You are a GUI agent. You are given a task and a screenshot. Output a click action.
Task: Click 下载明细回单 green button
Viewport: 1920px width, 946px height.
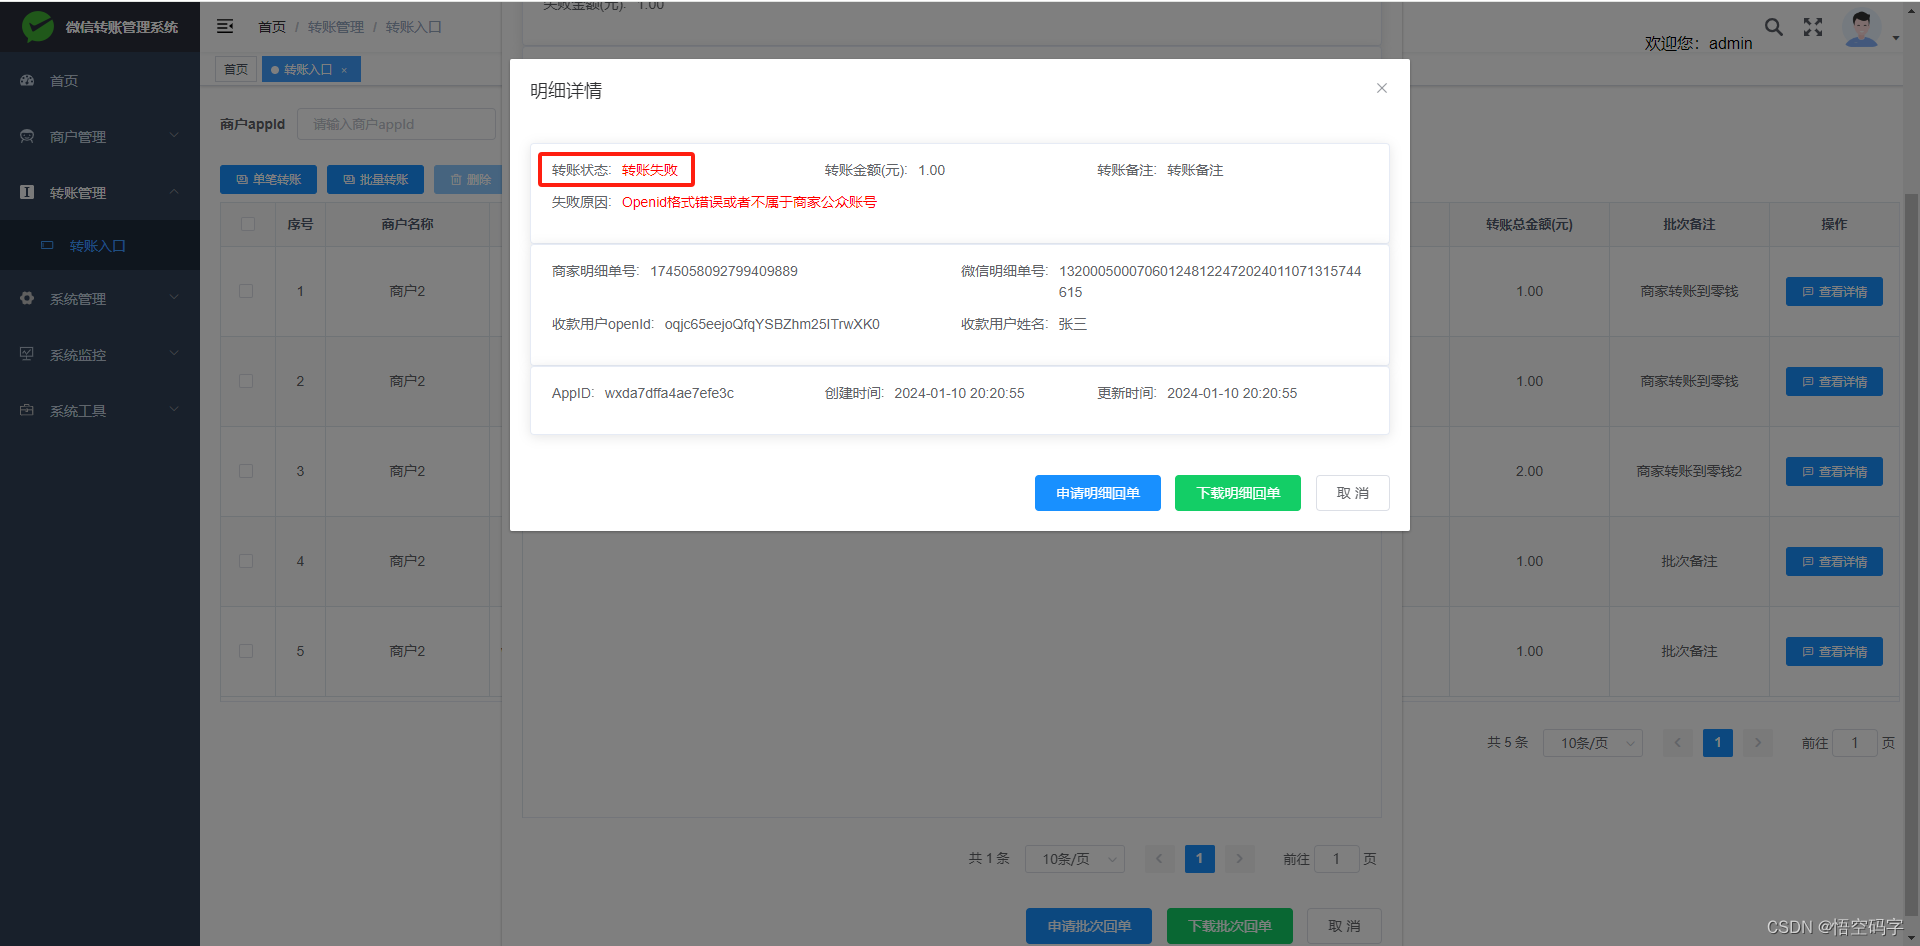click(x=1238, y=493)
